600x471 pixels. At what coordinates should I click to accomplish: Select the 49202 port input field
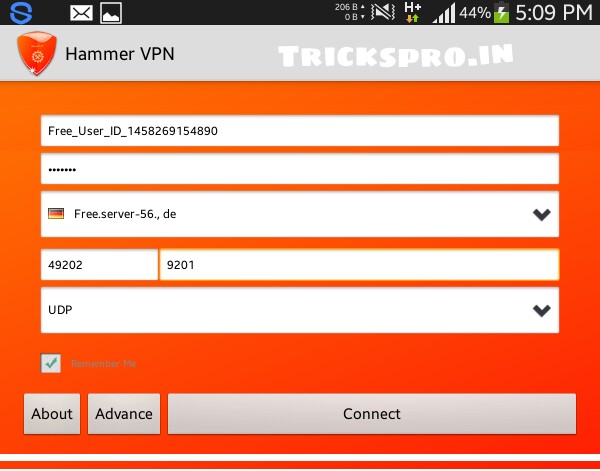(x=99, y=264)
